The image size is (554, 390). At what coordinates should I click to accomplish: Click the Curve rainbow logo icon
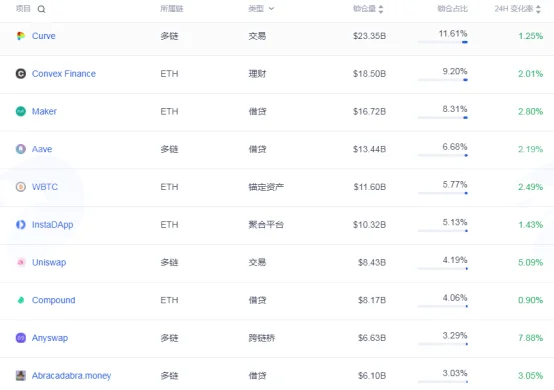click(x=21, y=36)
